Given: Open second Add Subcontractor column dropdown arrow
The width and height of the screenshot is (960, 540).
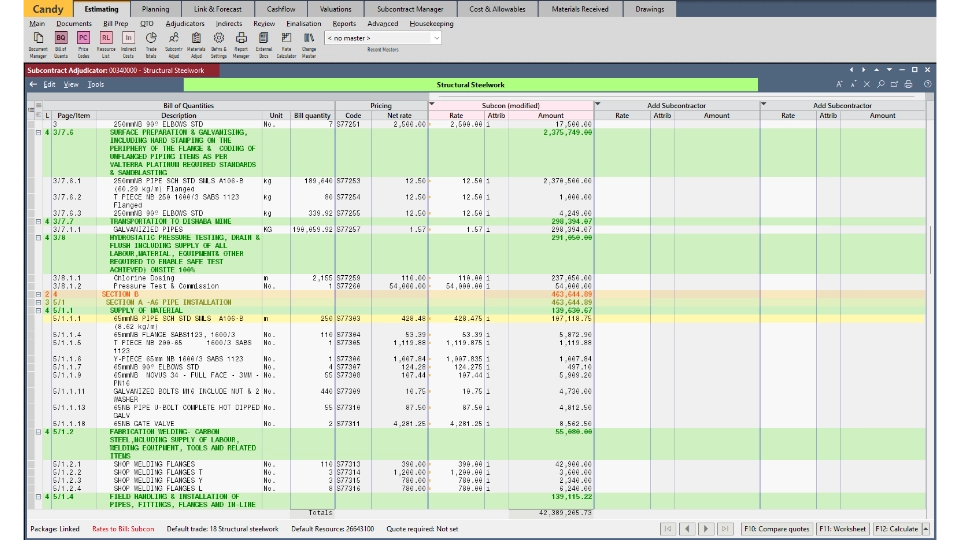Looking at the screenshot, I should click(763, 104).
